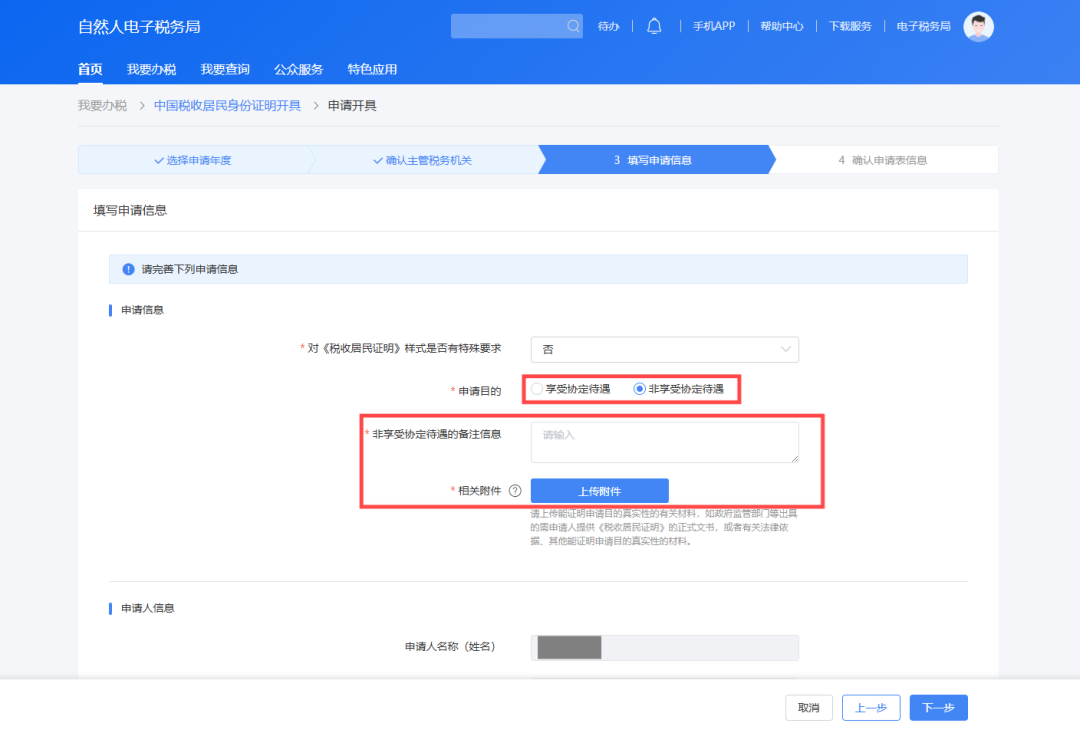
Task: Select the 非享受协定待遇 radio option
Action: click(640, 389)
